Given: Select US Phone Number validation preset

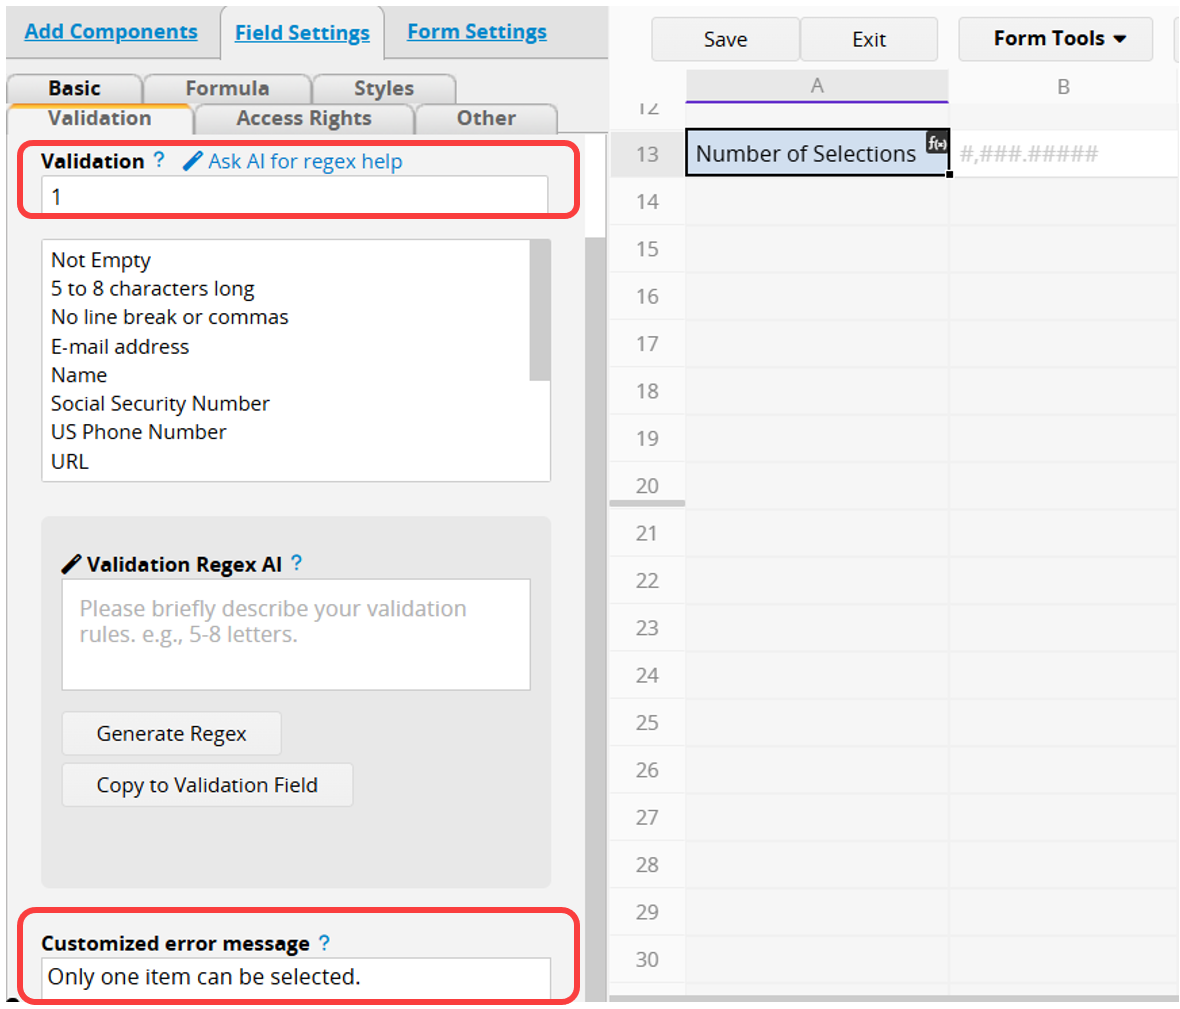Looking at the screenshot, I should [x=139, y=432].
